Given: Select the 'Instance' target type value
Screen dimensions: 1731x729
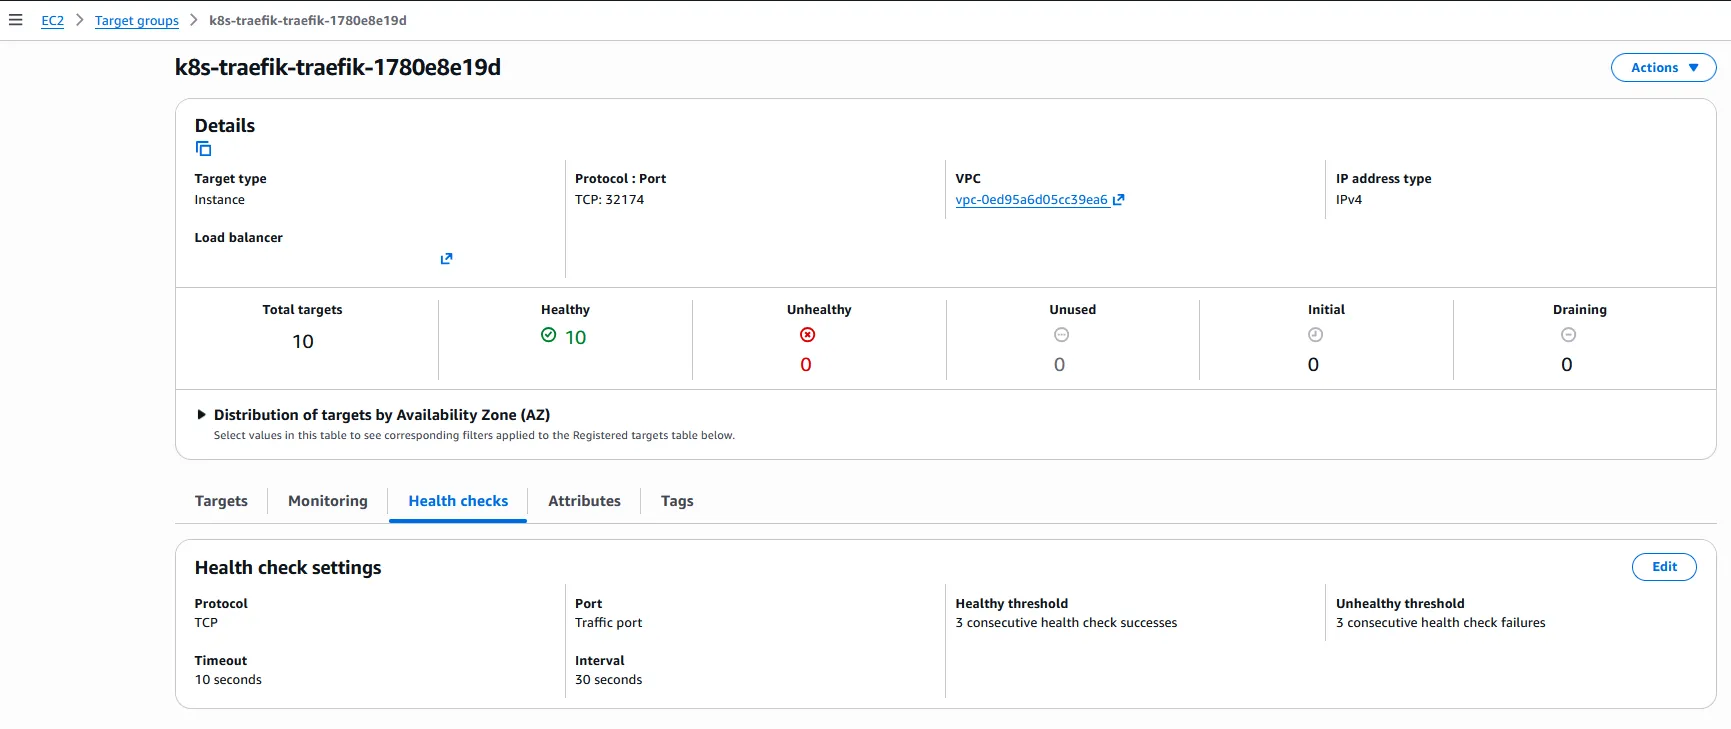Looking at the screenshot, I should (220, 200).
